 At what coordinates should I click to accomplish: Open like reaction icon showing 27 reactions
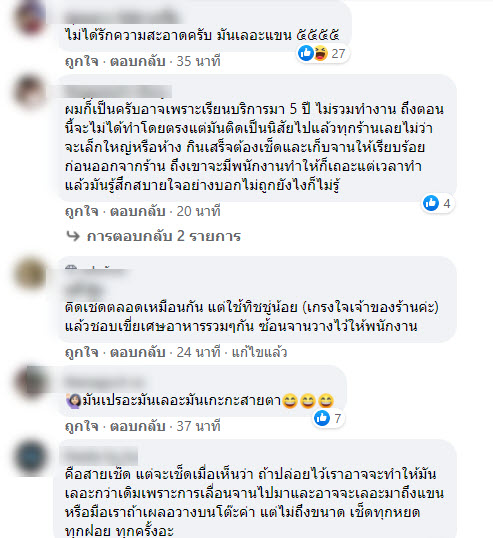pos(305,53)
